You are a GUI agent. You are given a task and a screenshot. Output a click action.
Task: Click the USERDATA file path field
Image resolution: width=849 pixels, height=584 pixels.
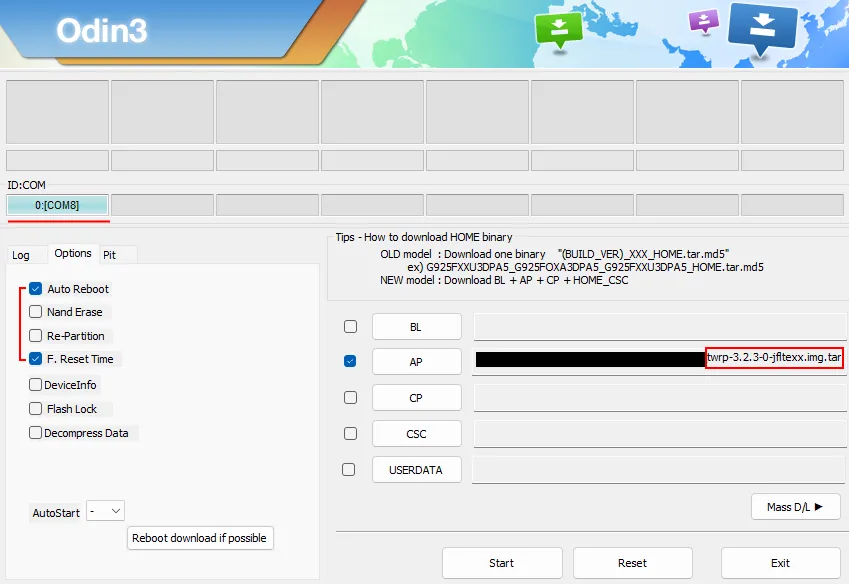(x=658, y=470)
